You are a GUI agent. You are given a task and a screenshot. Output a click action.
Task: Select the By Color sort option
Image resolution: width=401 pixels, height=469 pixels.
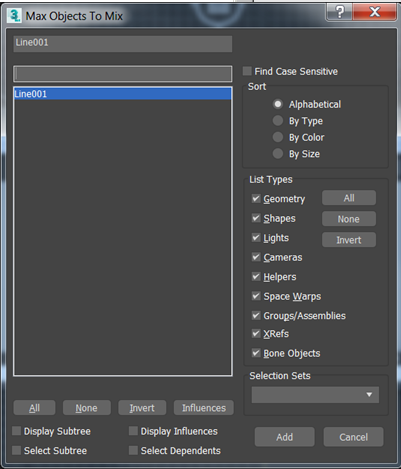point(278,137)
